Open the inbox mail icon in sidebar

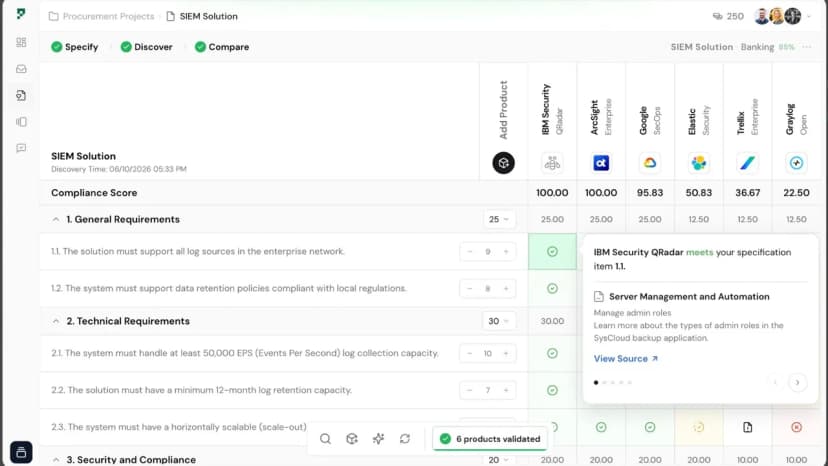21,69
